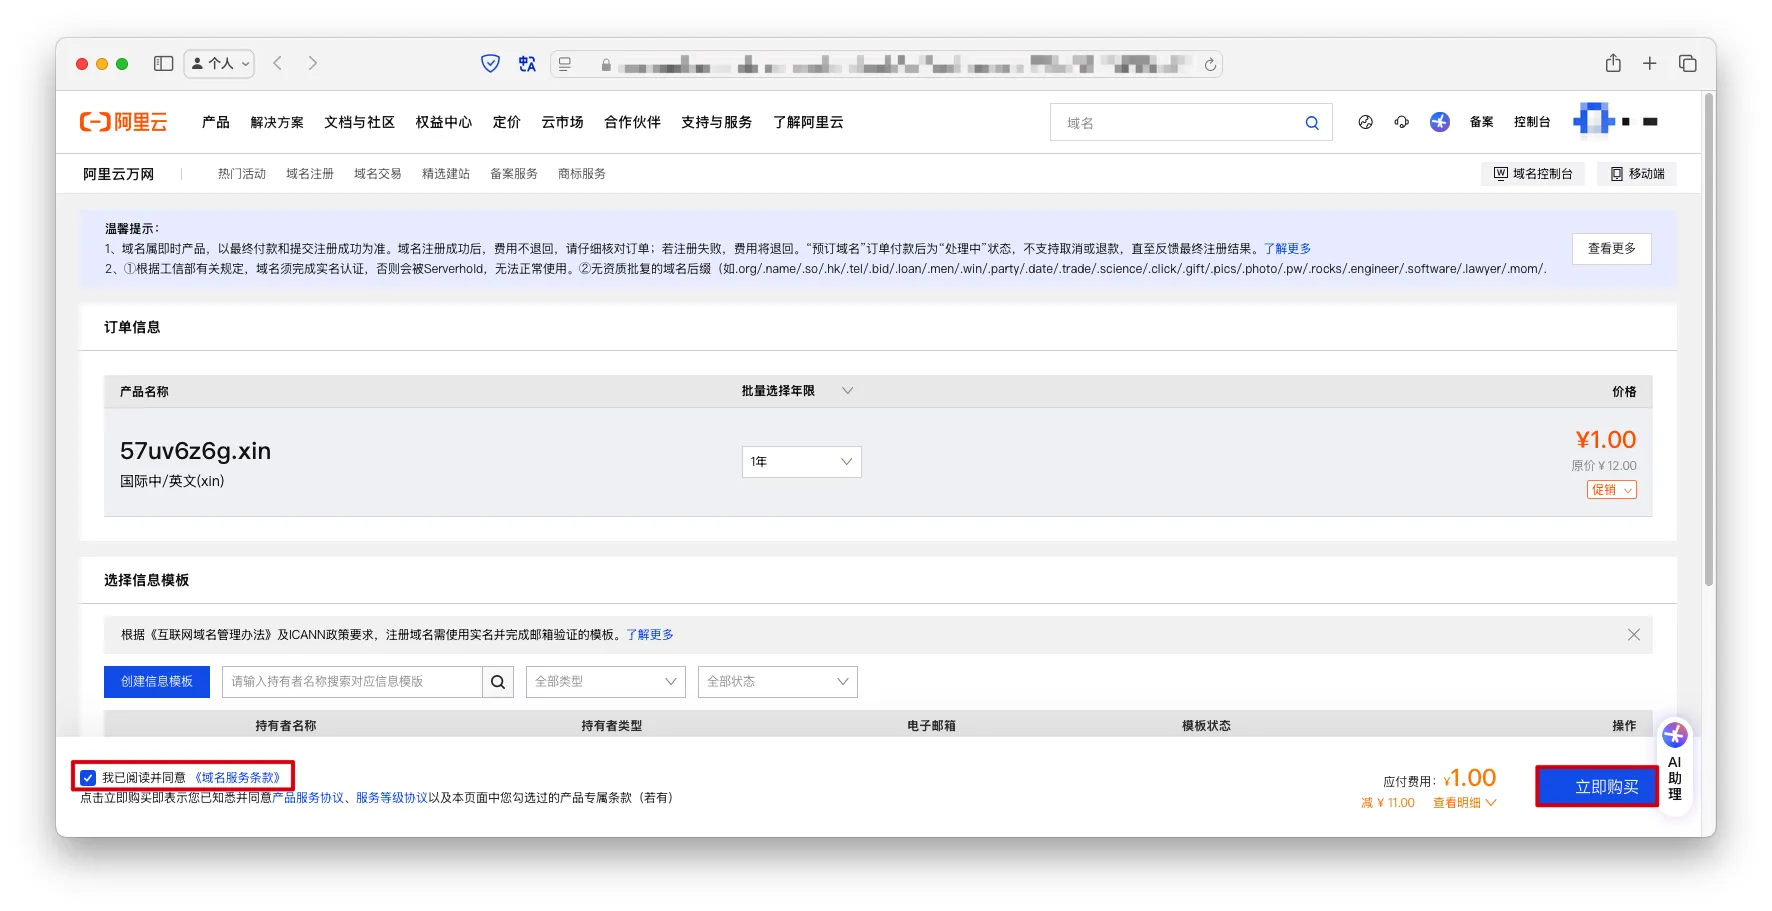Click the holder name search input field
This screenshot has height=911, width=1772.
tap(352, 682)
